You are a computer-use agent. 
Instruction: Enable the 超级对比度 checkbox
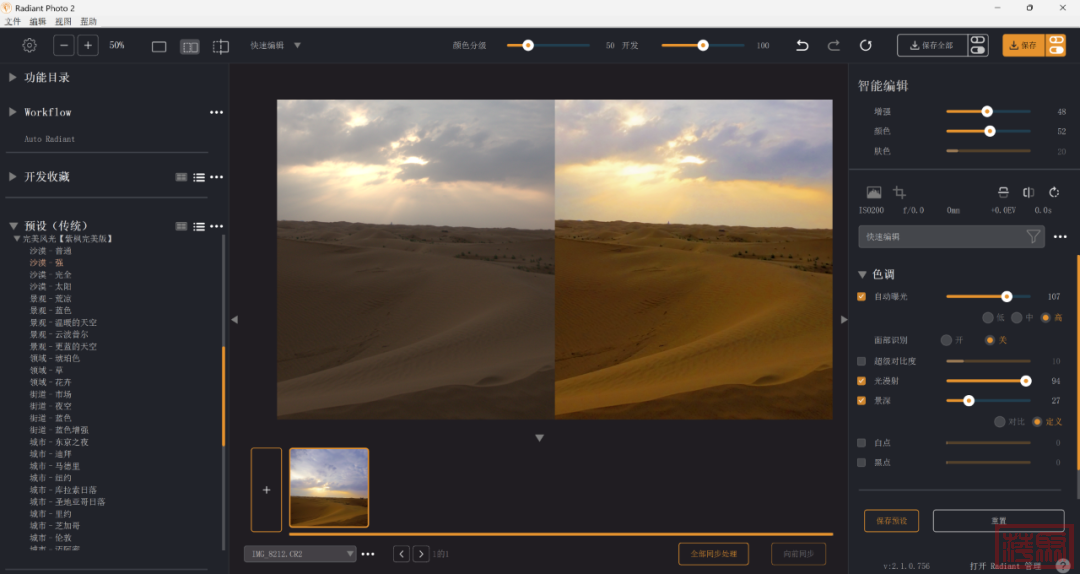(x=862, y=361)
